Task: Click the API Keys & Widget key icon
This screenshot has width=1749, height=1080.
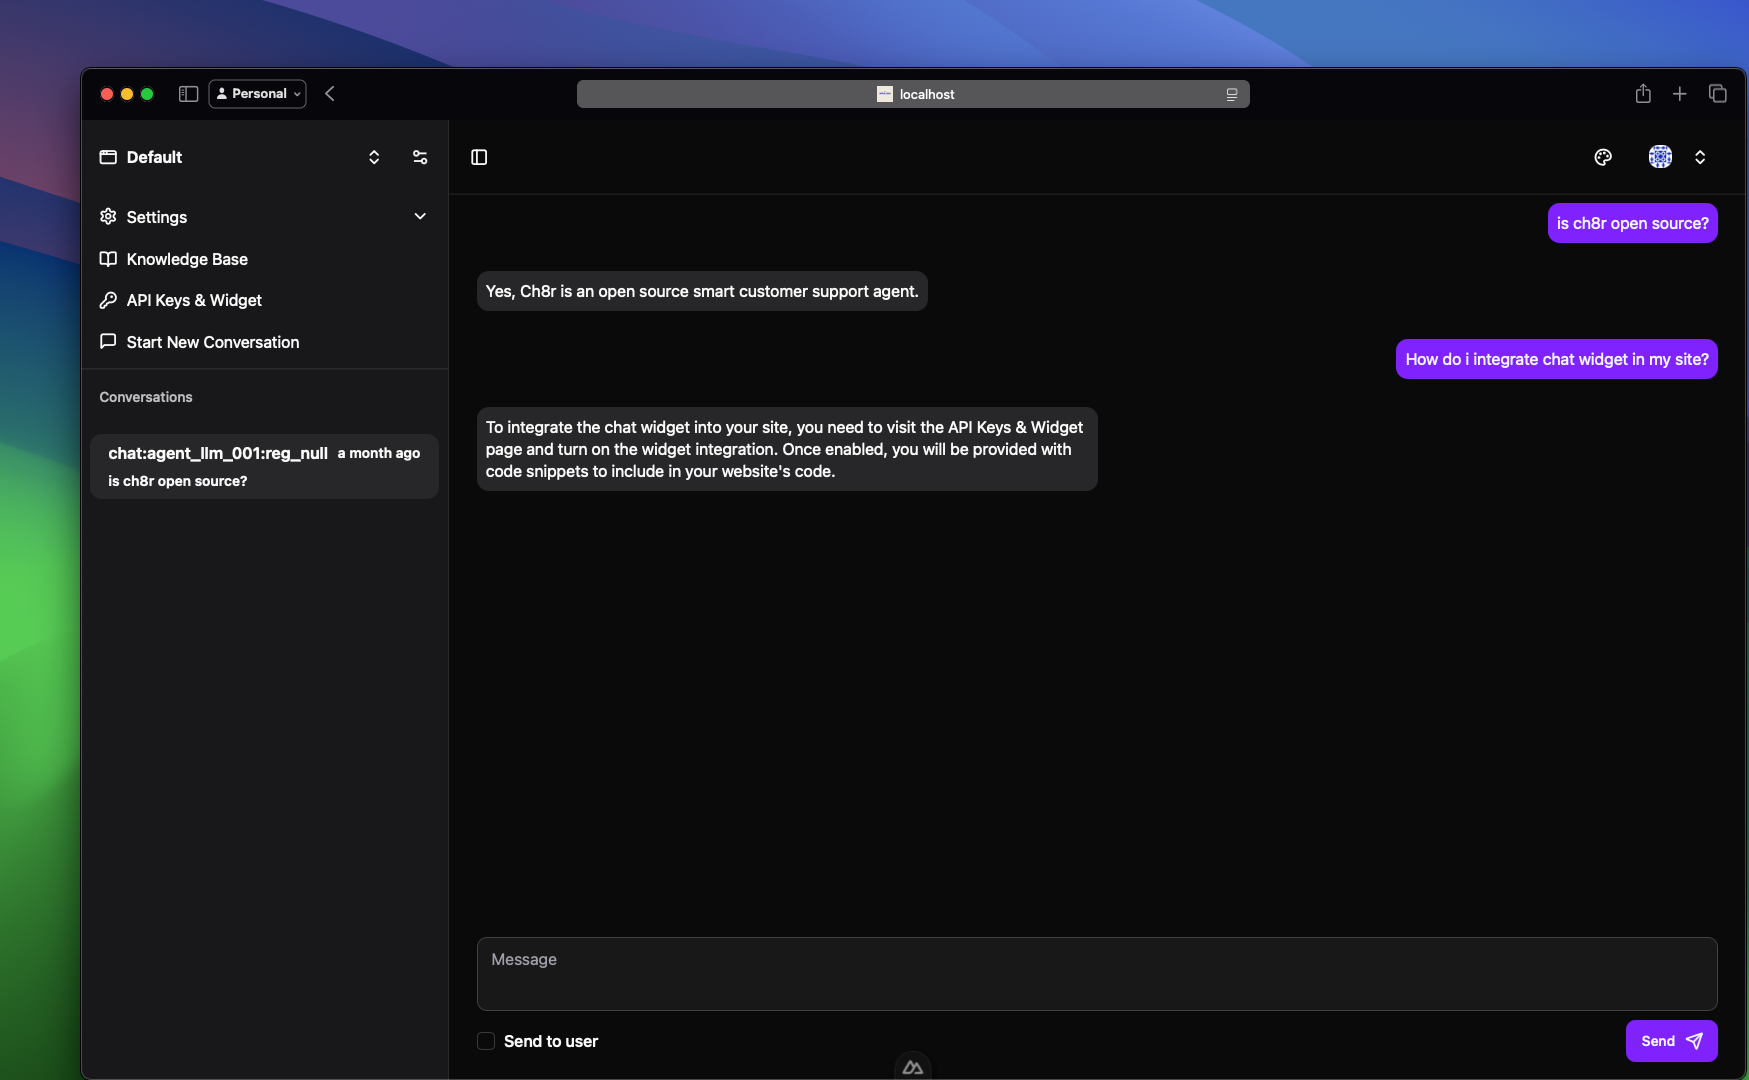Action: (x=108, y=300)
